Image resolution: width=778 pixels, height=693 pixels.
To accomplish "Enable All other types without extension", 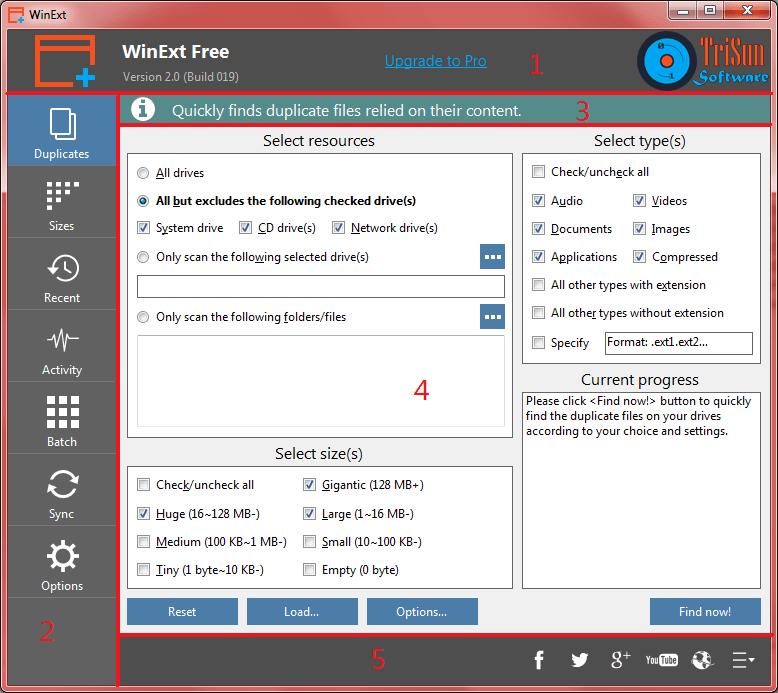I will tap(538, 313).
